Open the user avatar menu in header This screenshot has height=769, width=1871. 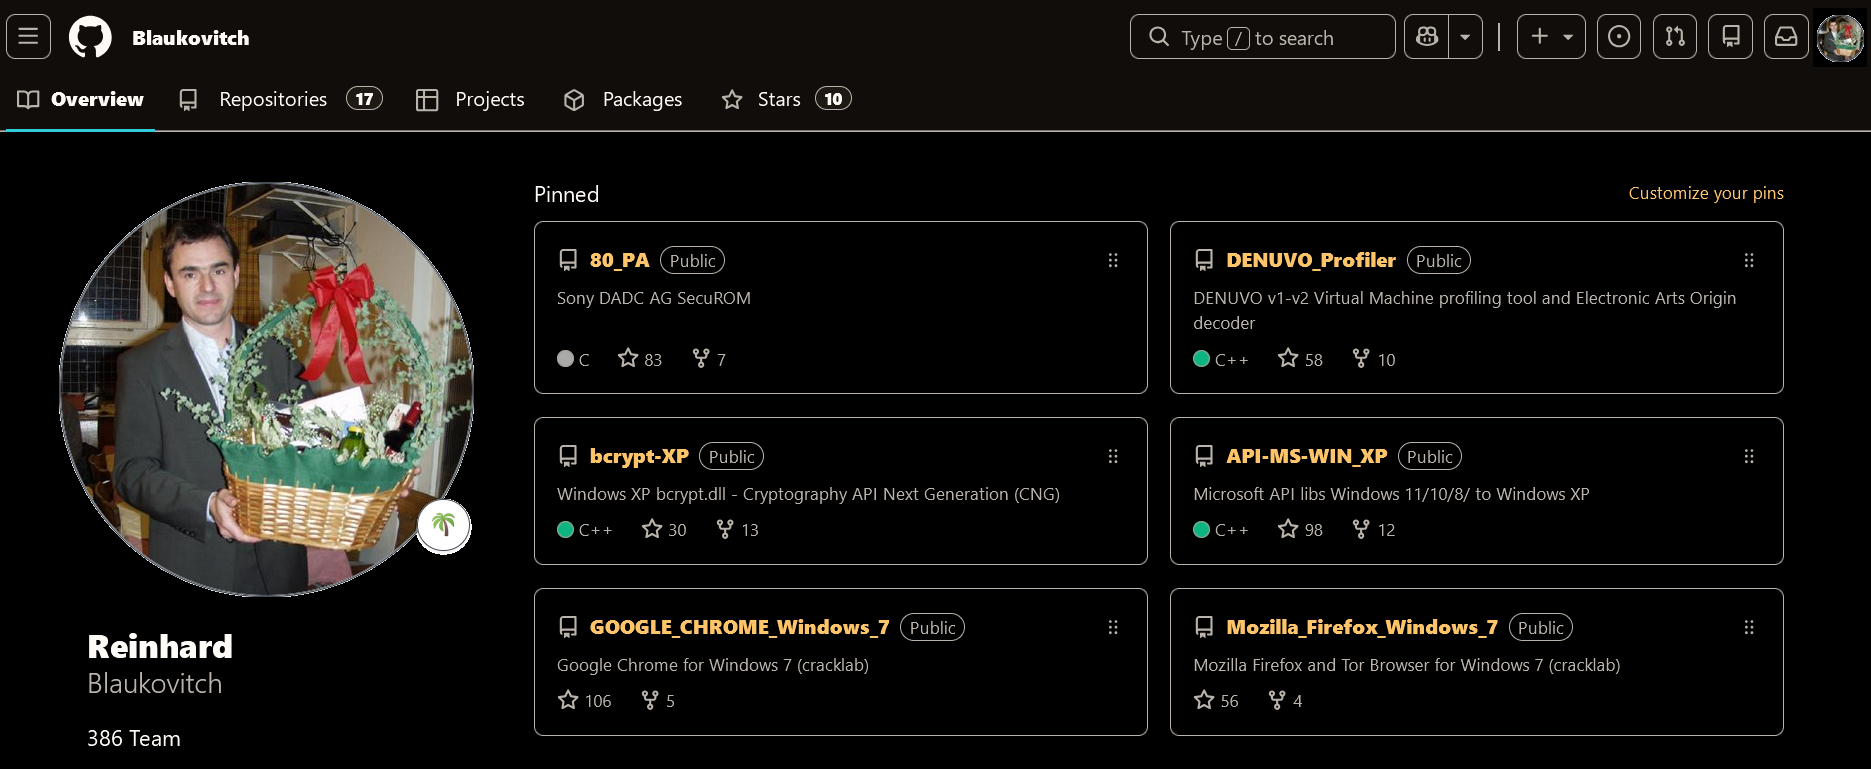click(1840, 37)
